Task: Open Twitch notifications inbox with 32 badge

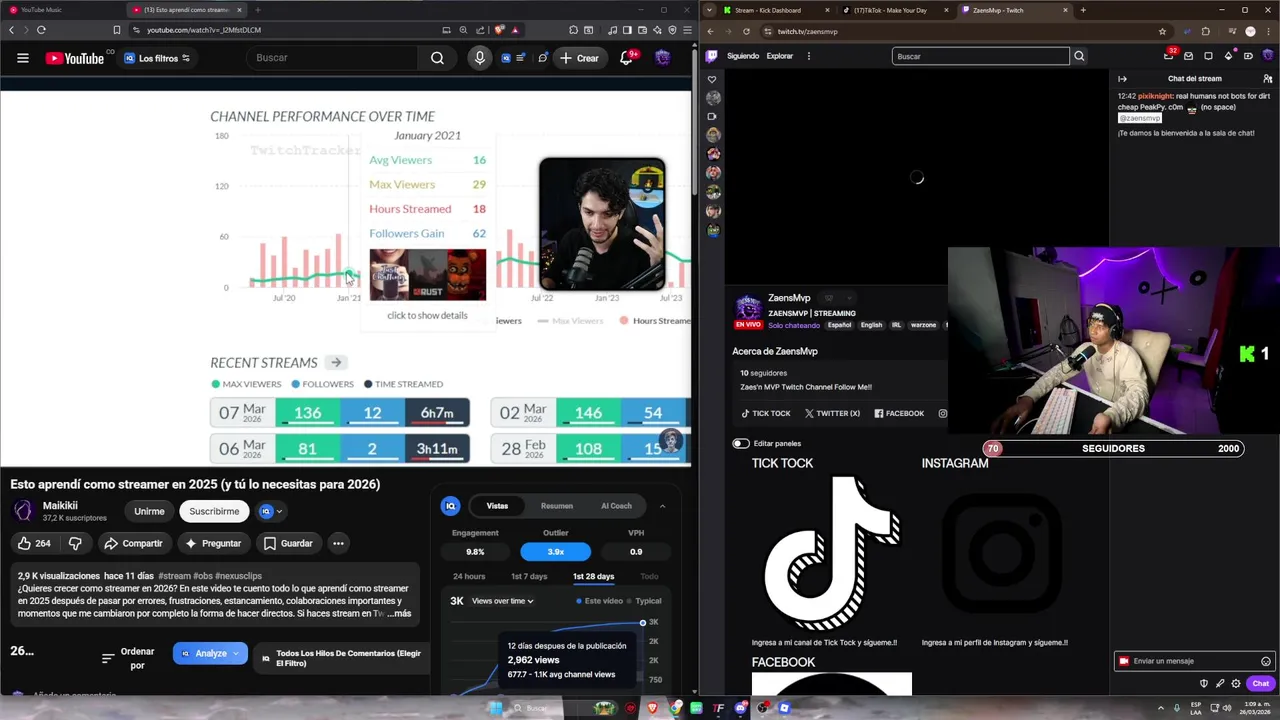Action: point(1169,55)
